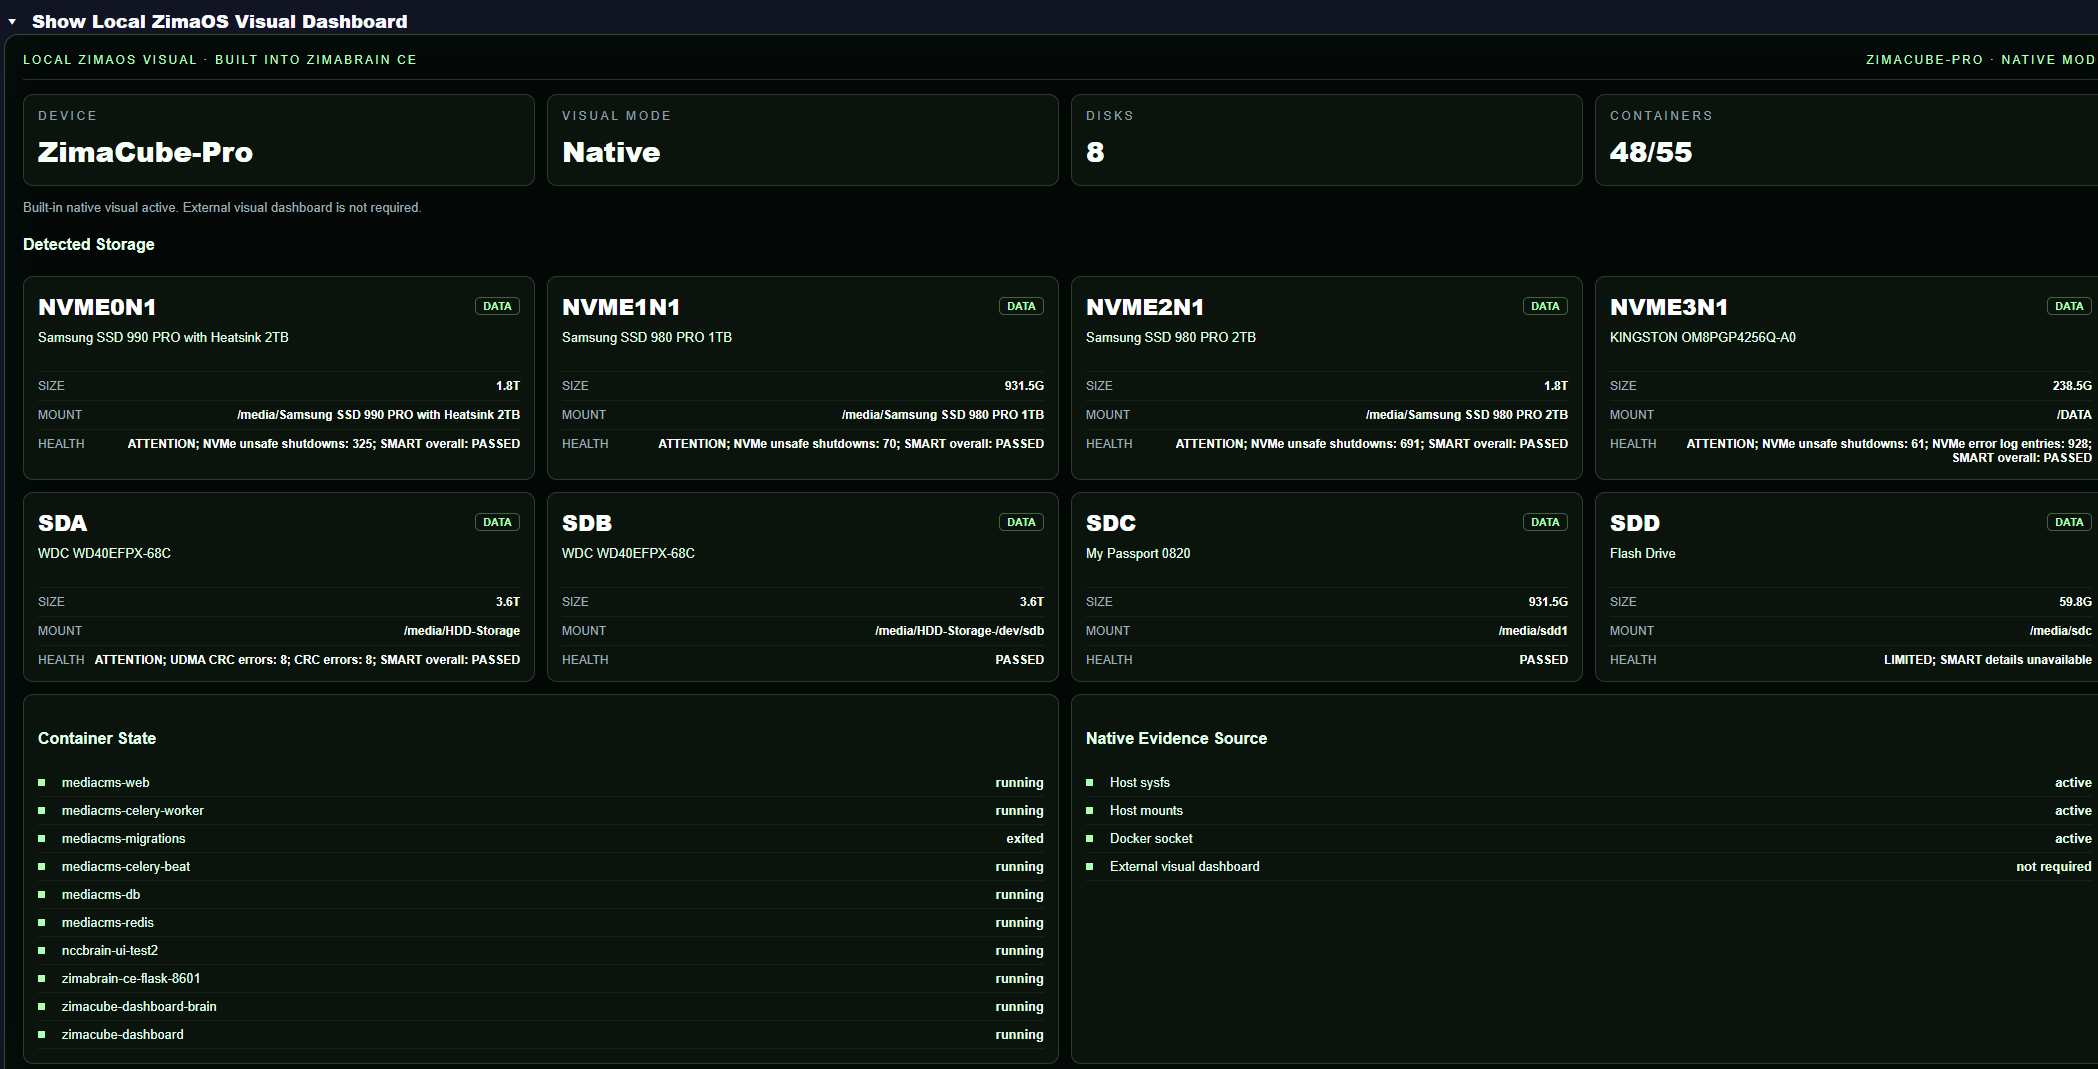Click the zimabrain-ce-flask-8601 container row
This screenshot has height=1069, width=2098.
(x=540, y=978)
